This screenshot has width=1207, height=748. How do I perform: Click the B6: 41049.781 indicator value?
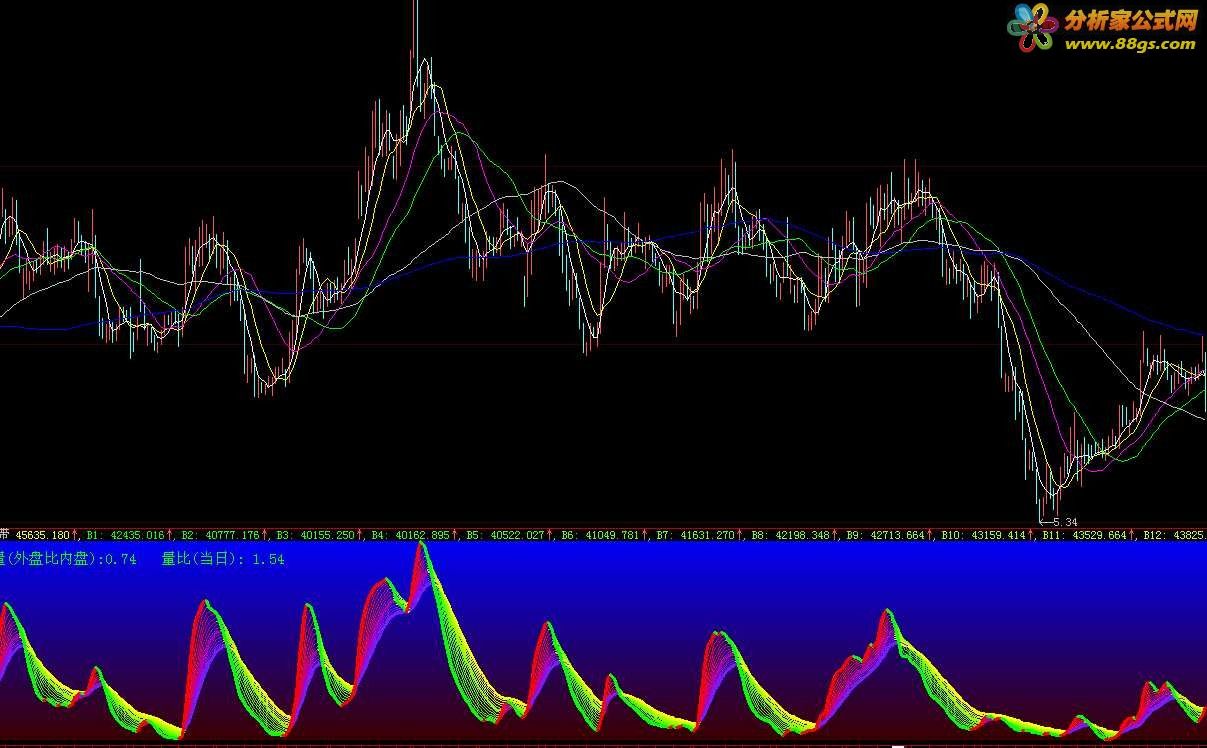tap(602, 536)
